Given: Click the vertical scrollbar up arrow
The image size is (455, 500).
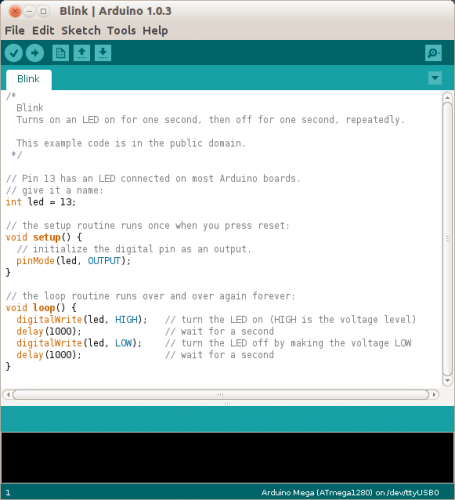Looking at the screenshot, I should click(x=447, y=97).
